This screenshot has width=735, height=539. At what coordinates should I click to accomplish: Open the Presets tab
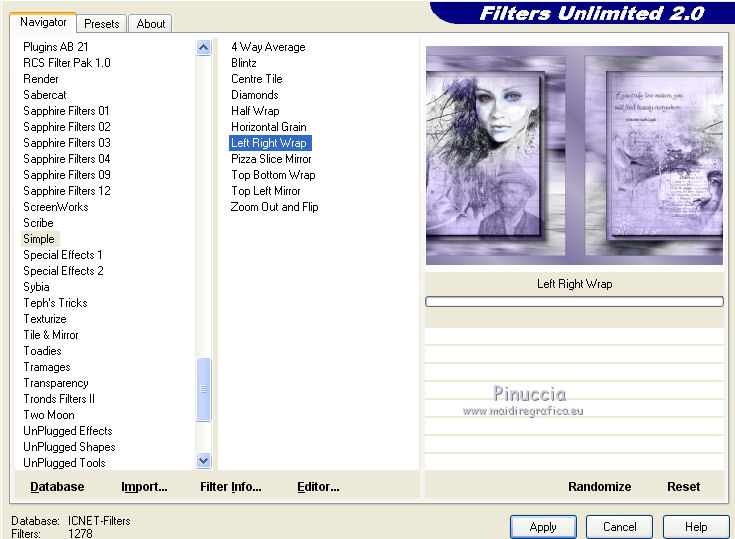click(102, 24)
